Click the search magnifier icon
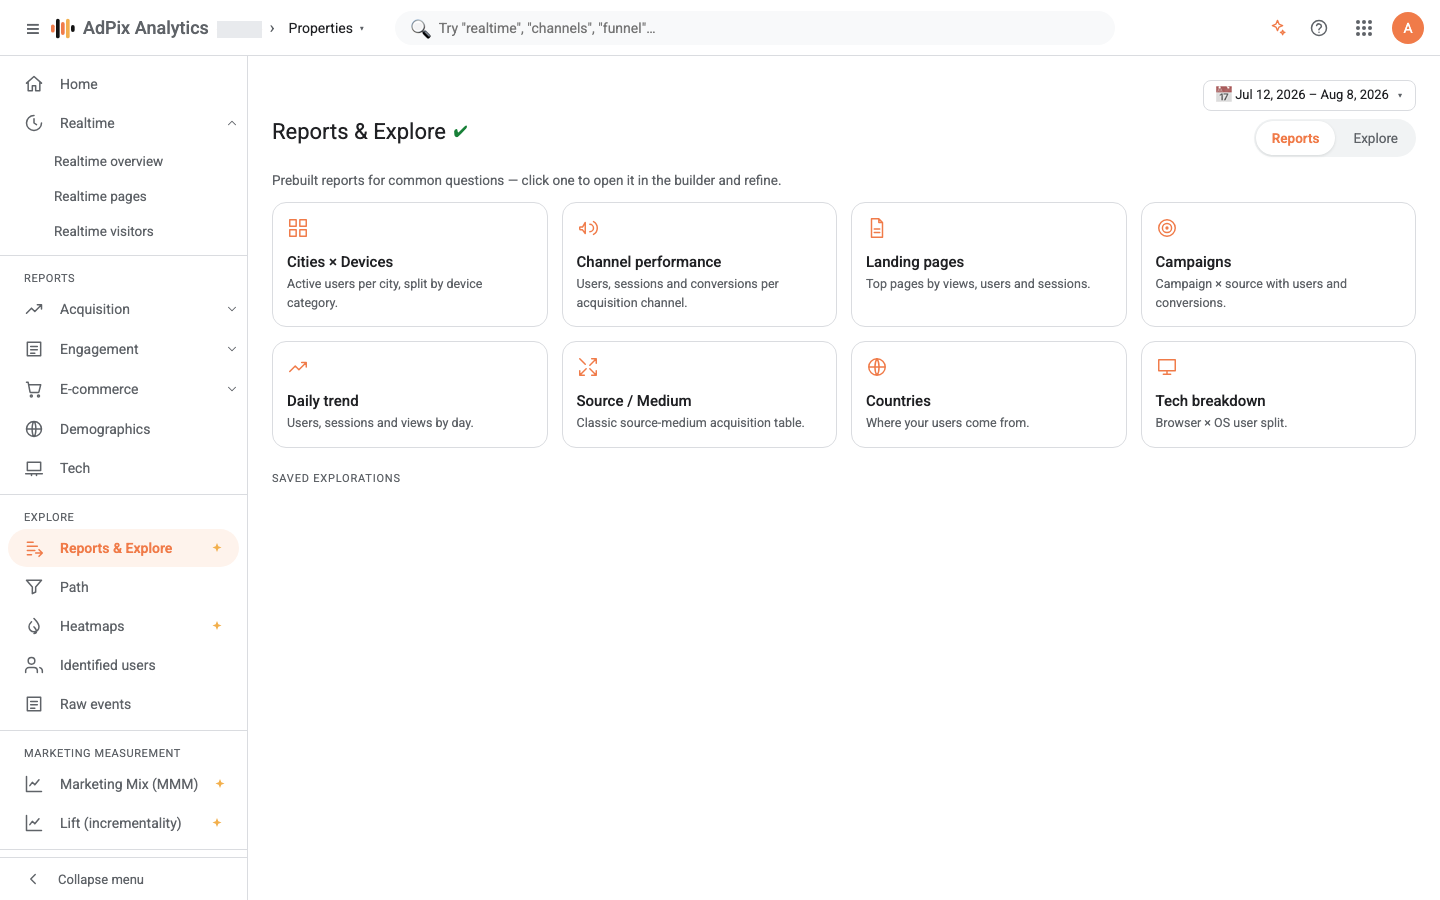 (x=420, y=28)
